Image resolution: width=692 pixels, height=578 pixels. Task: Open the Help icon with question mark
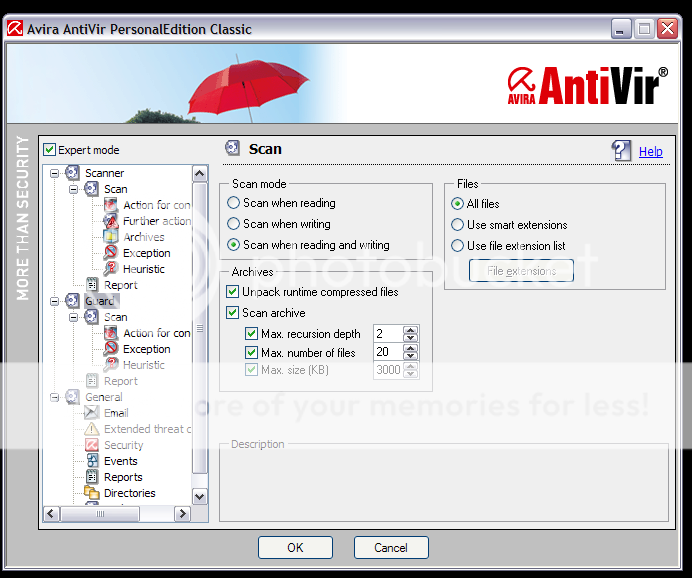click(622, 151)
